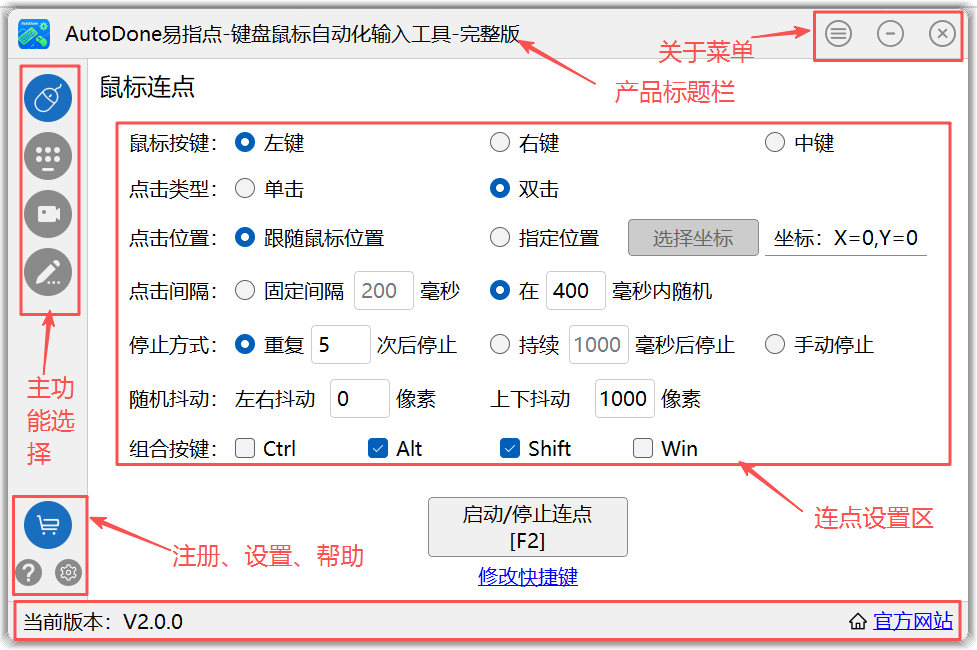
Task: Focus the fixed interval 200 field
Action: click(383, 290)
